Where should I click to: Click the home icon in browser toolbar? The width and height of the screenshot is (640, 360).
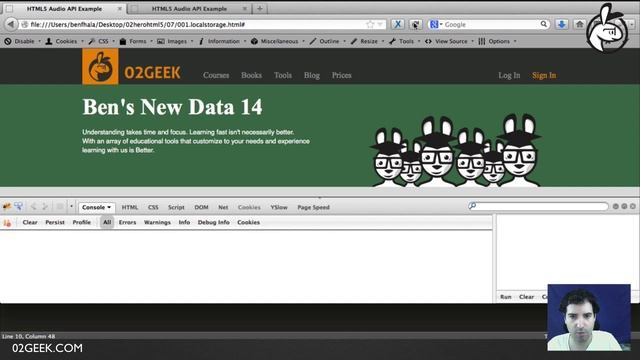click(580, 24)
